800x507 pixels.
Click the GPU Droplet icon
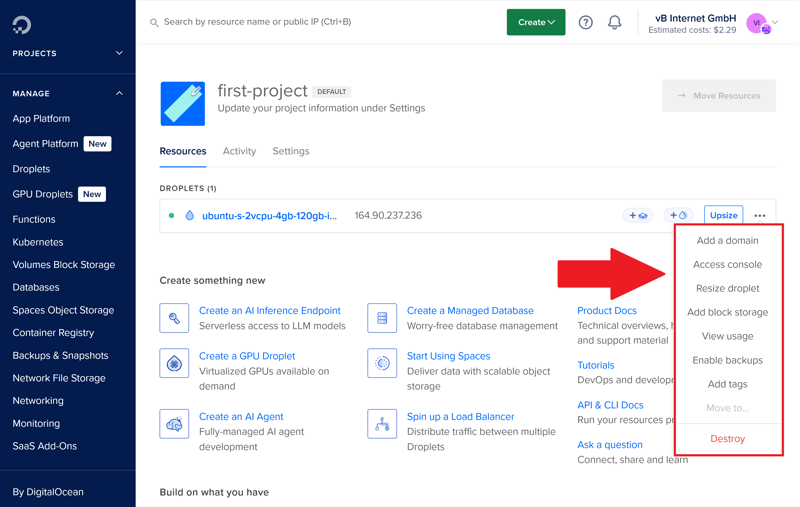[x=174, y=364]
